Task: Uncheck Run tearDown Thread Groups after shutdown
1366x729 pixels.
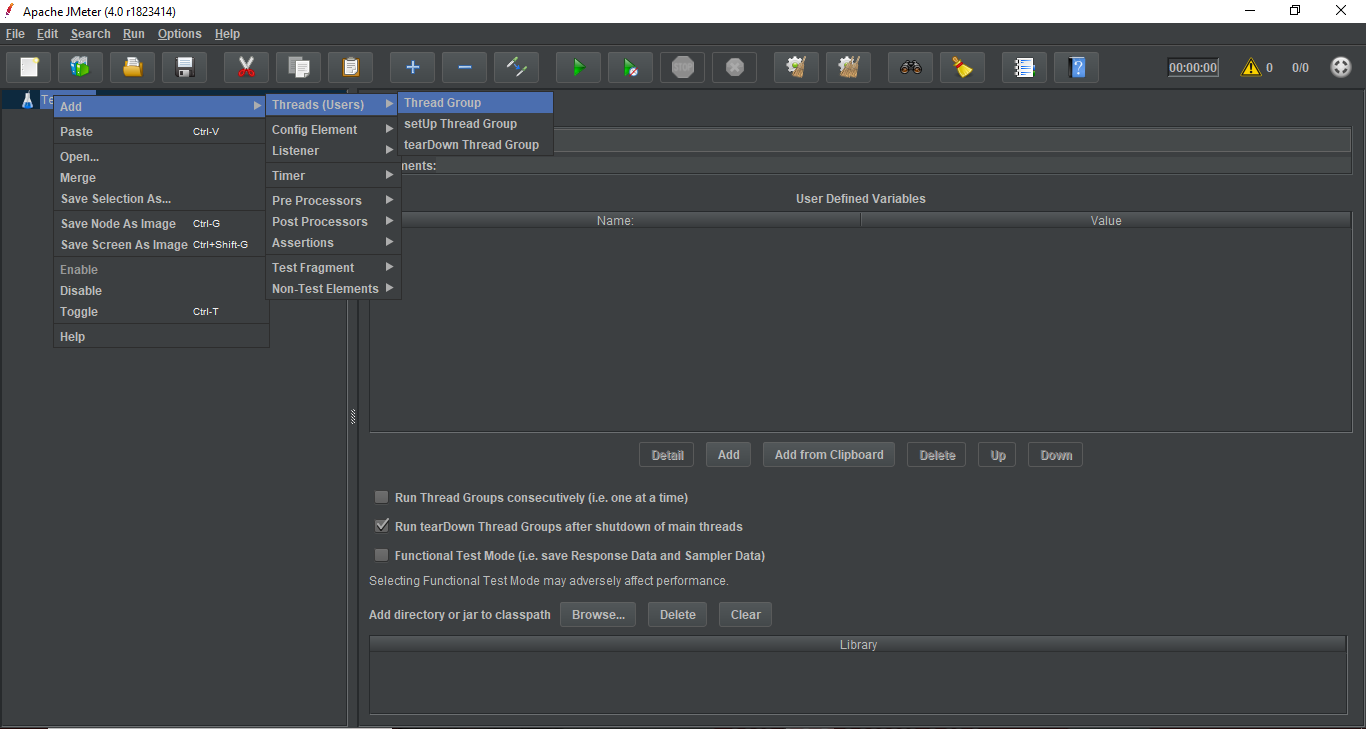Action: pos(381,526)
